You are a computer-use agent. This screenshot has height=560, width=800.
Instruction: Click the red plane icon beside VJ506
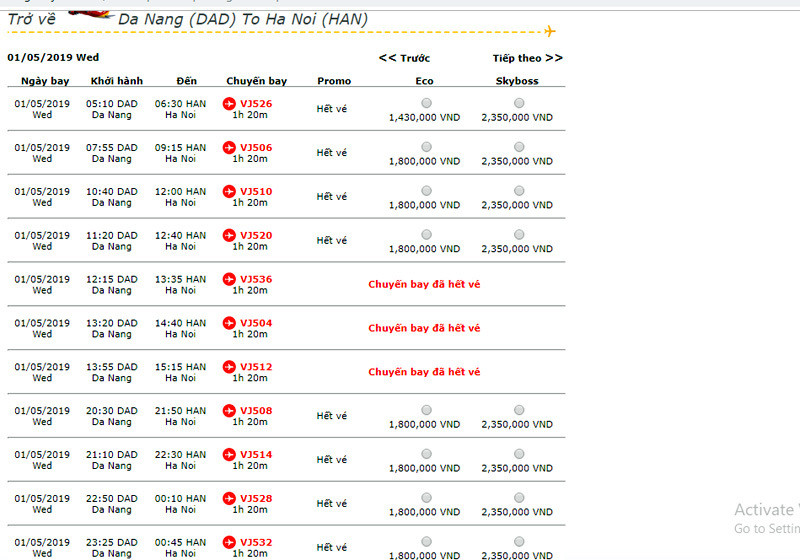point(229,147)
